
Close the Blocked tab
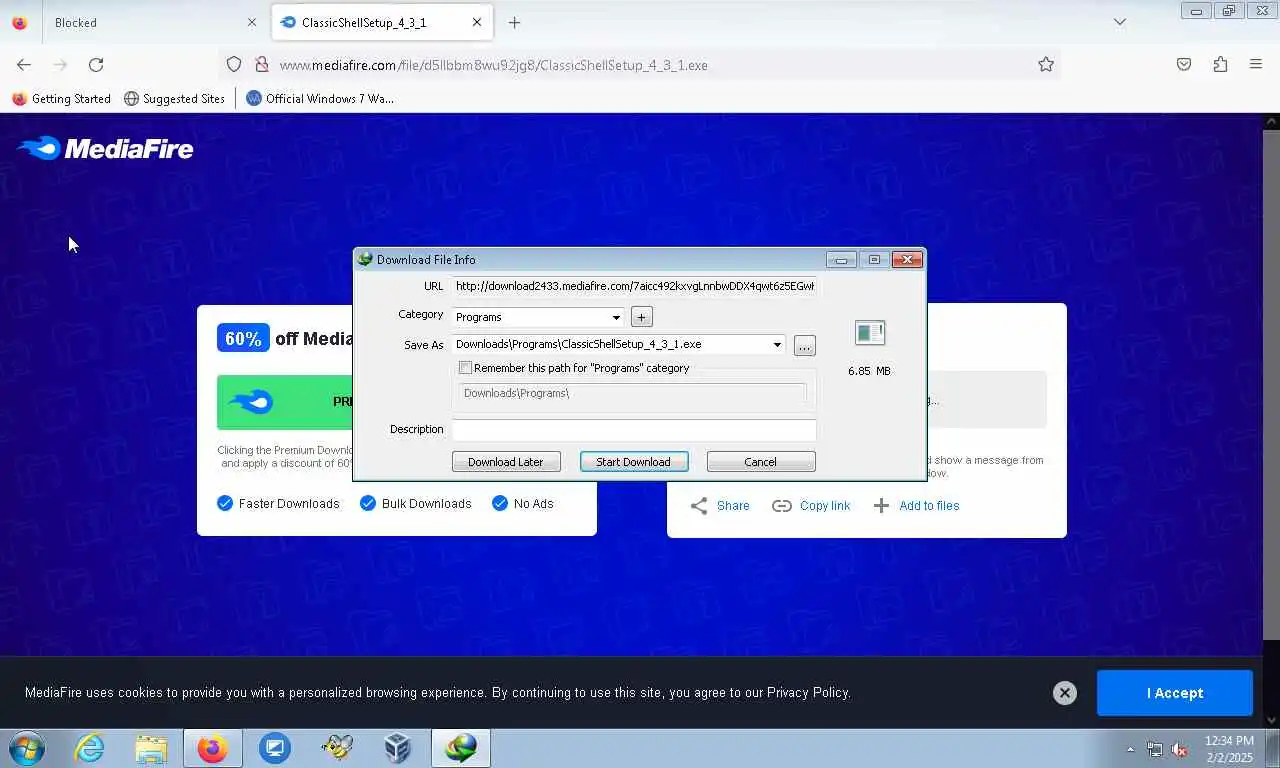(252, 22)
